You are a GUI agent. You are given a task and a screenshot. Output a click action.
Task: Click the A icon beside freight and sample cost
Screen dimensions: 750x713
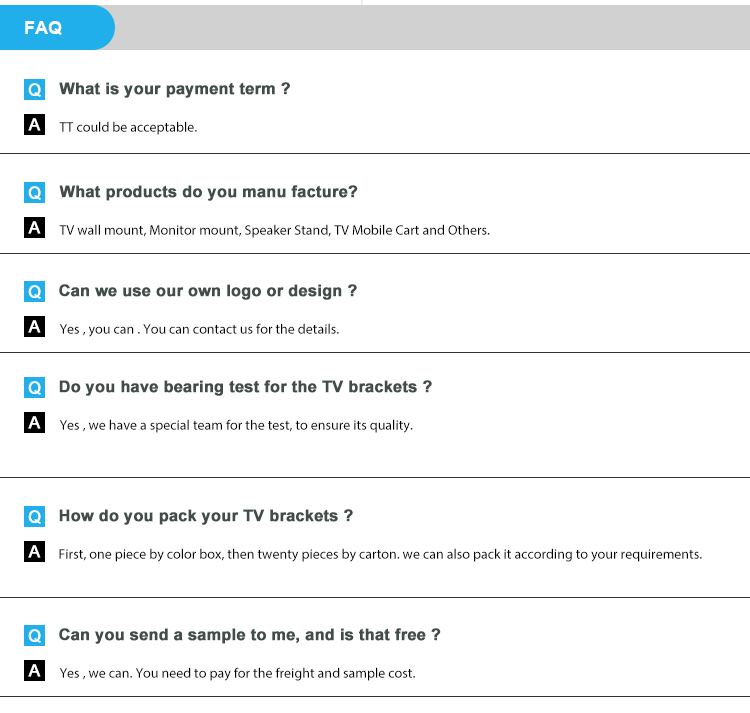pos(35,671)
